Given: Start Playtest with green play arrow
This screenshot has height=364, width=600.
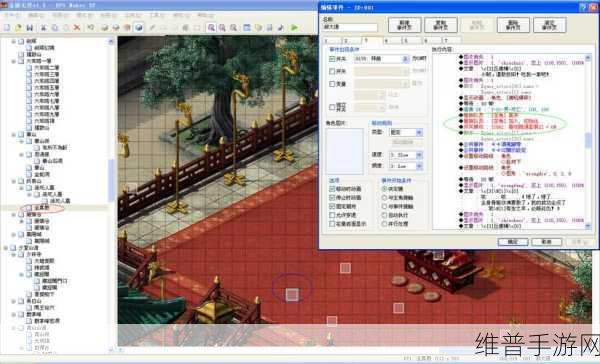Looking at the screenshot, I should click(294, 28).
